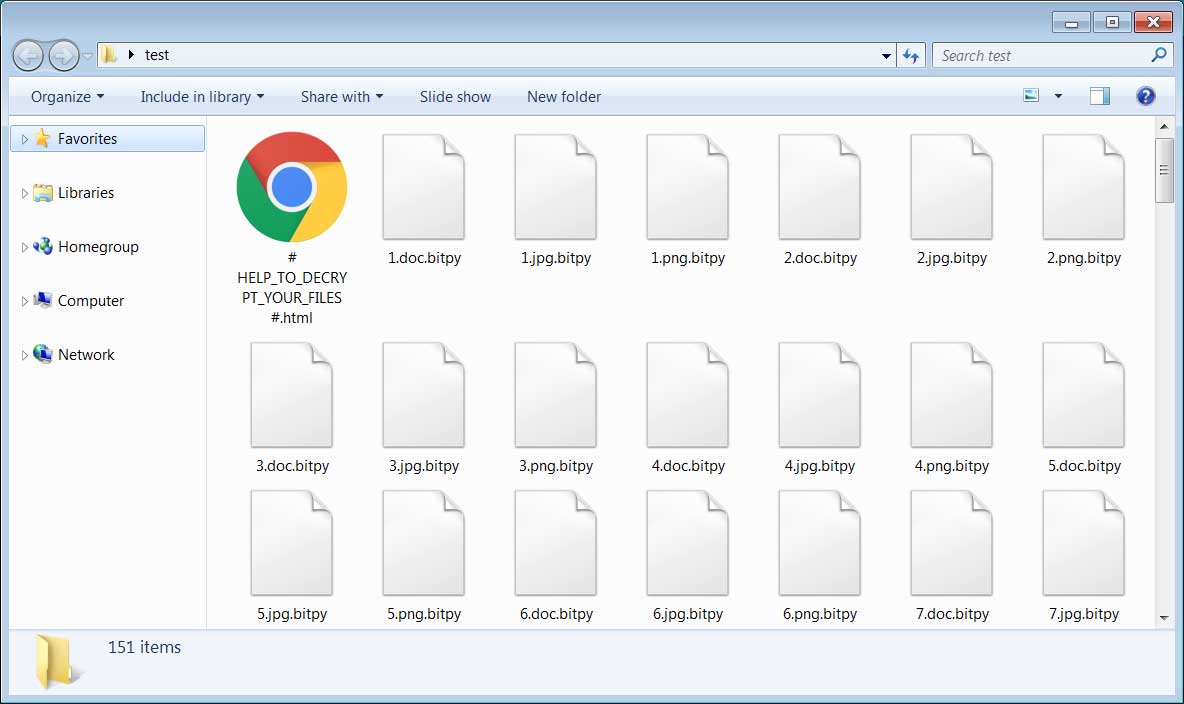Select the 3.doc.bitpy file icon
Viewport: 1184px width, 704px height.
291,395
